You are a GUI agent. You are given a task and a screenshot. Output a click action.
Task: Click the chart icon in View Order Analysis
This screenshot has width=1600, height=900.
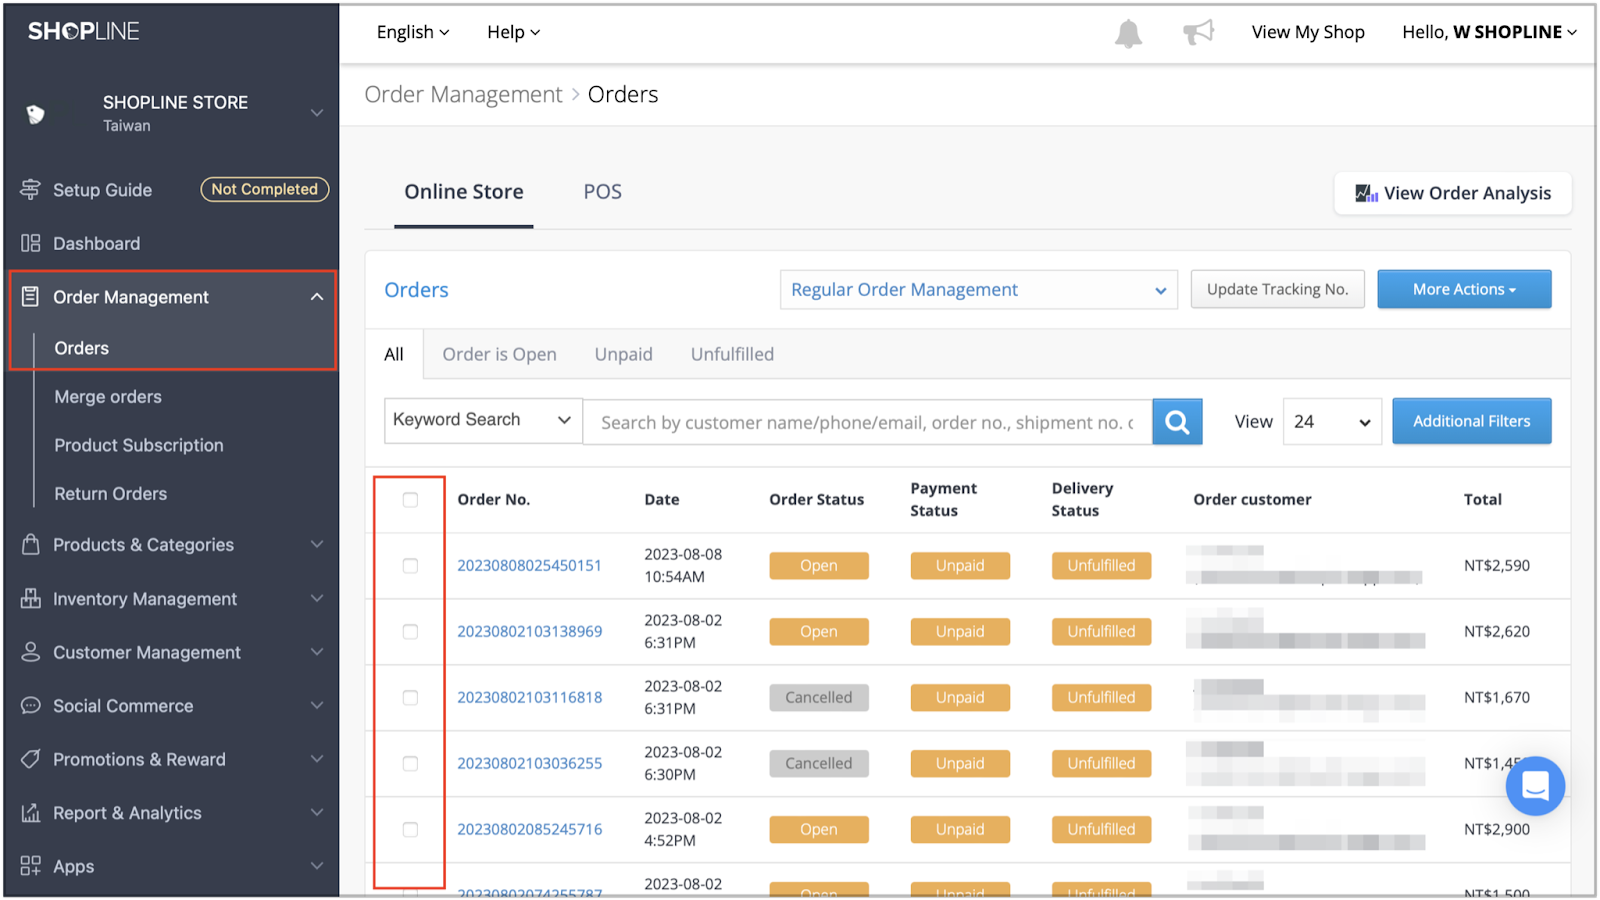[x=1366, y=193]
